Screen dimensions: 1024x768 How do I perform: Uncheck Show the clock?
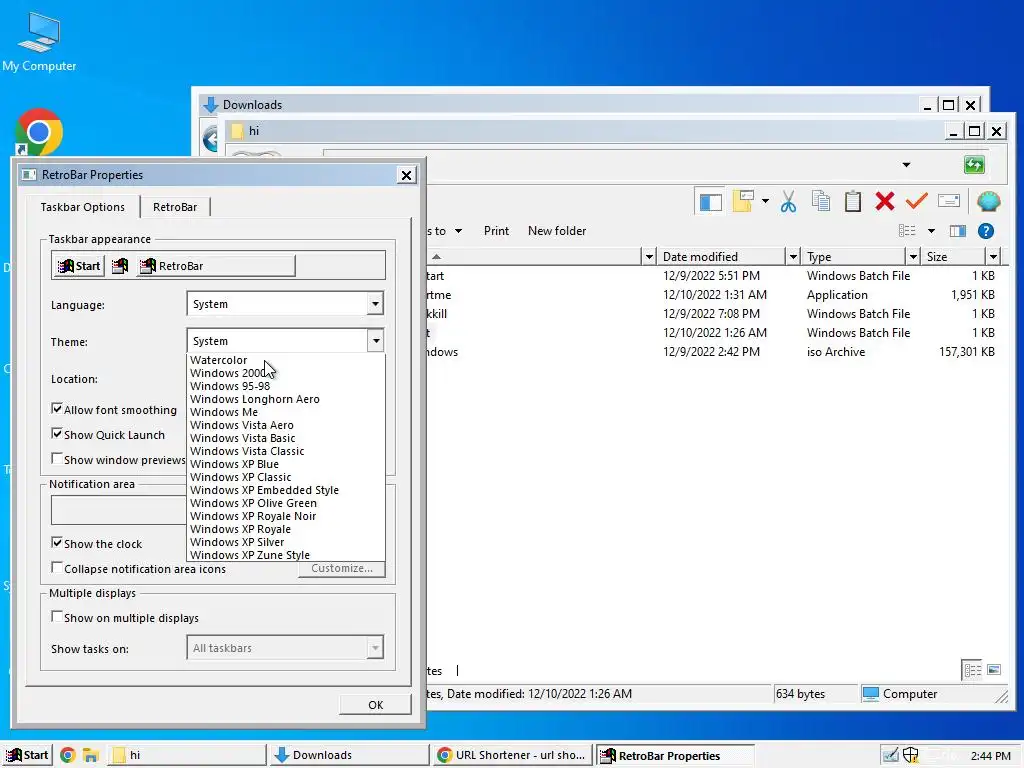[57, 543]
